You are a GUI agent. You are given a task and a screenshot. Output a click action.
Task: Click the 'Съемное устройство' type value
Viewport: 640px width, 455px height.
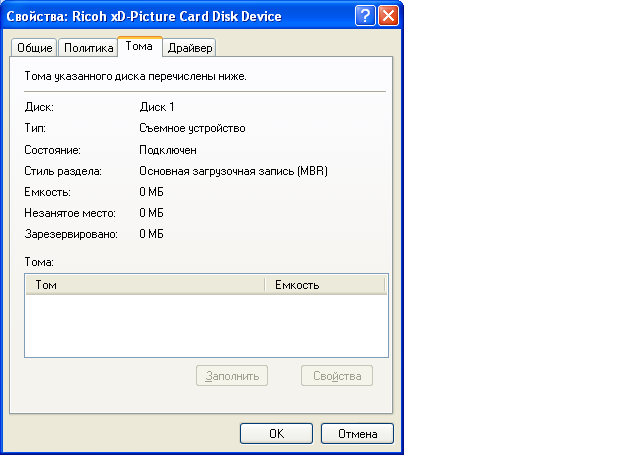point(192,128)
